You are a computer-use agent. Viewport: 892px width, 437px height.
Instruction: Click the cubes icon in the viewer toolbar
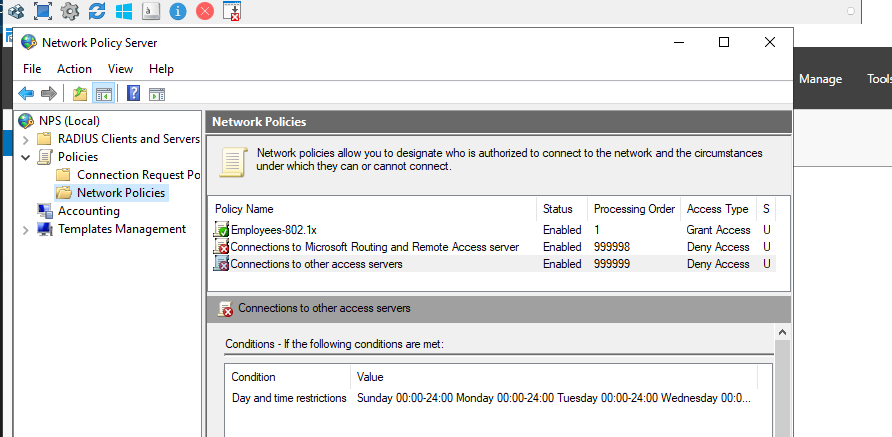16,11
